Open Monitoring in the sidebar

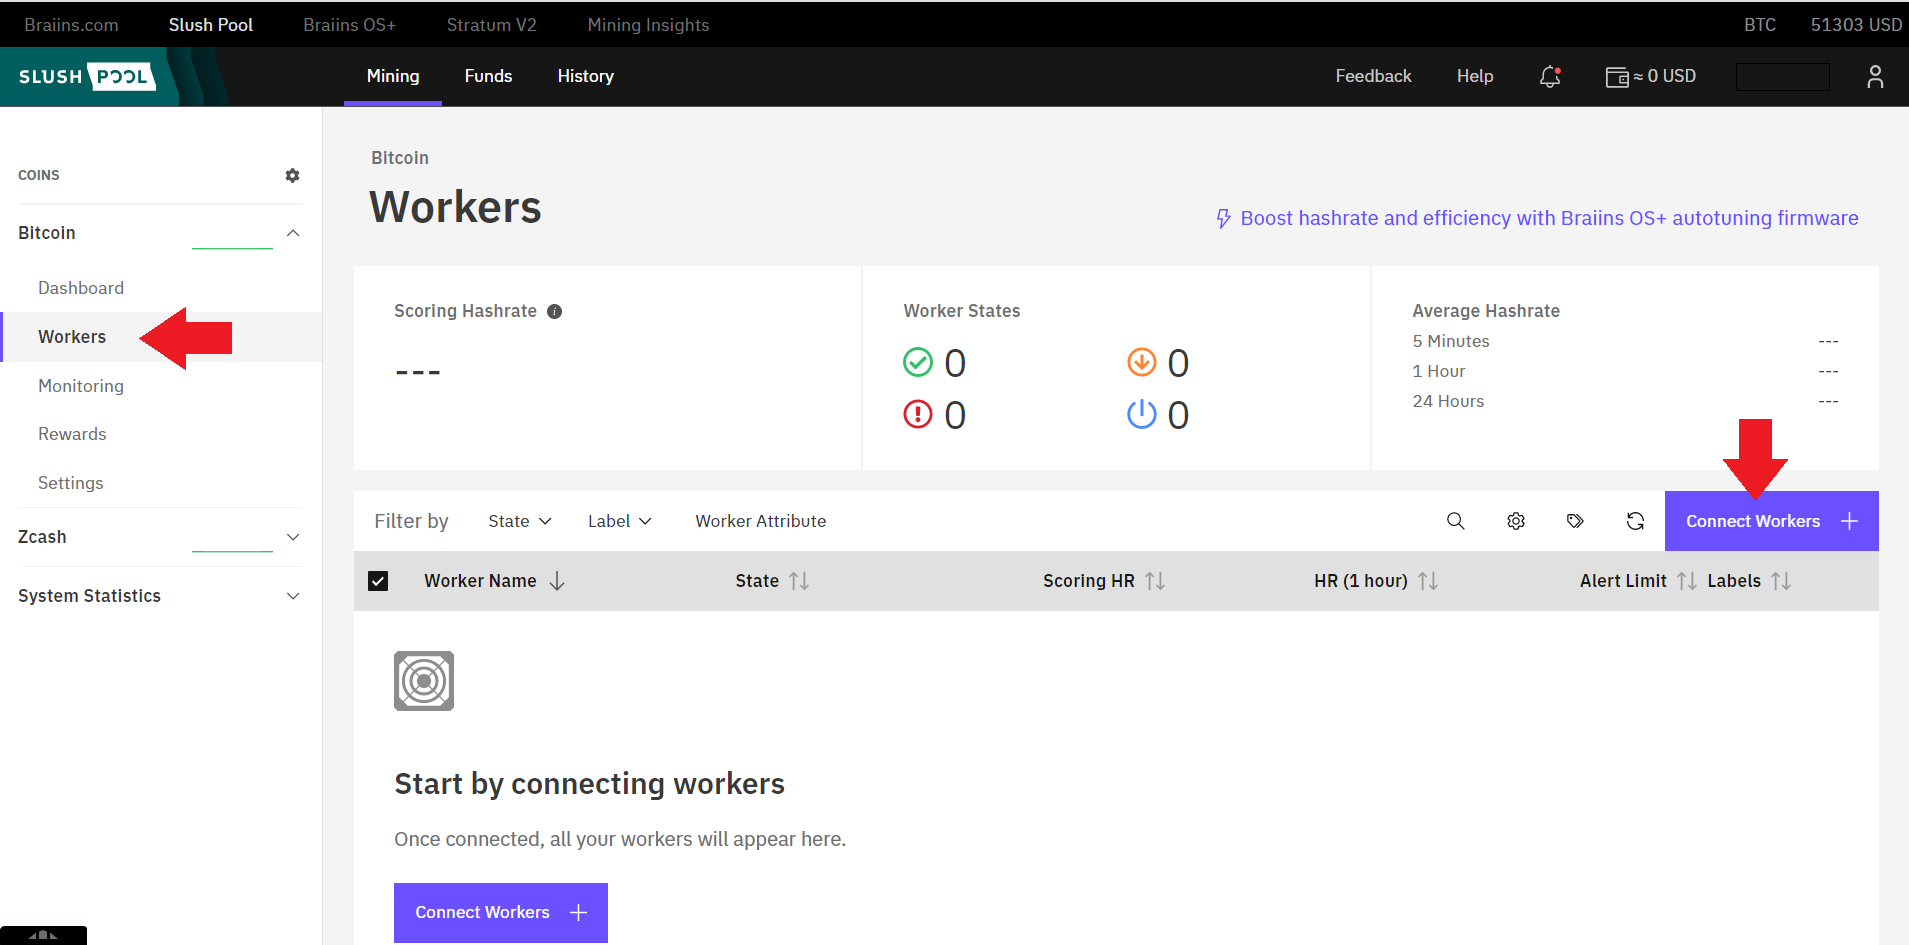(x=81, y=386)
